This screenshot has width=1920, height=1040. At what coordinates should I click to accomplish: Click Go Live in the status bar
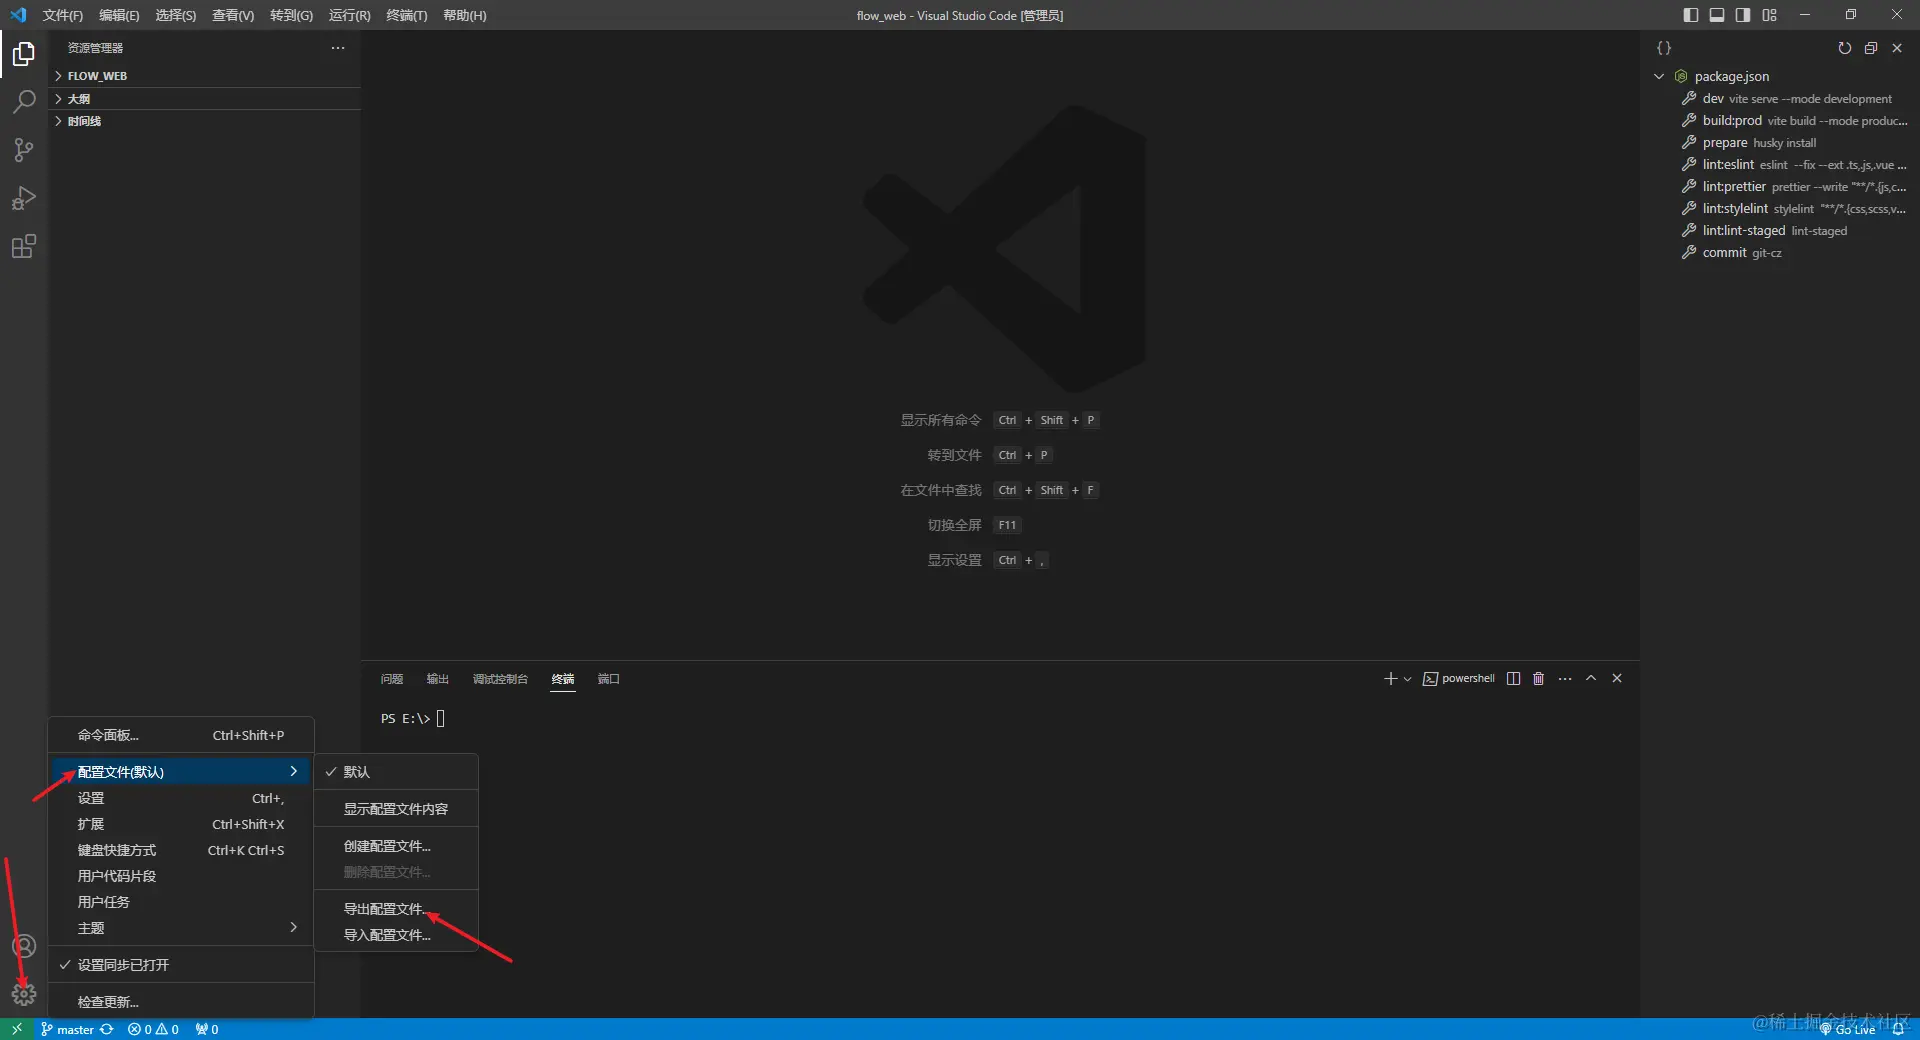(x=1847, y=1029)
